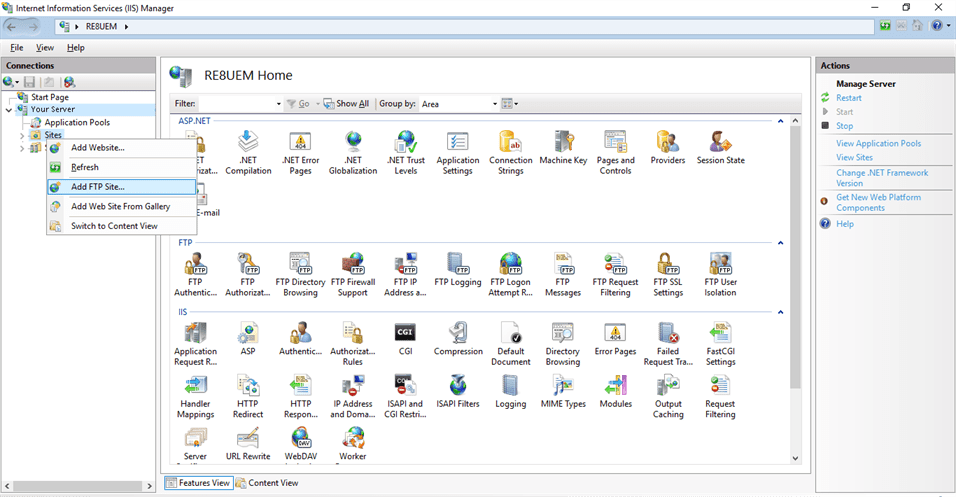Screen dimensions: 956x497
Task: Click Stop in Actions pane
Action: 844,126
